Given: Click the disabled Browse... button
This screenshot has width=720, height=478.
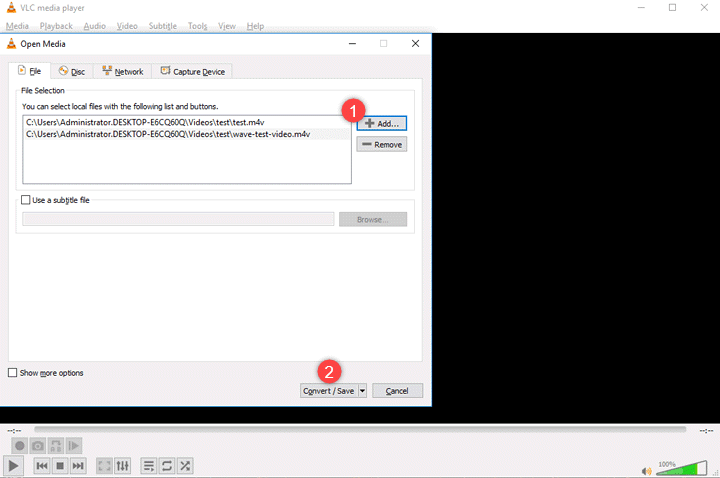Looking at the screenshot, I should click(373, 219).
